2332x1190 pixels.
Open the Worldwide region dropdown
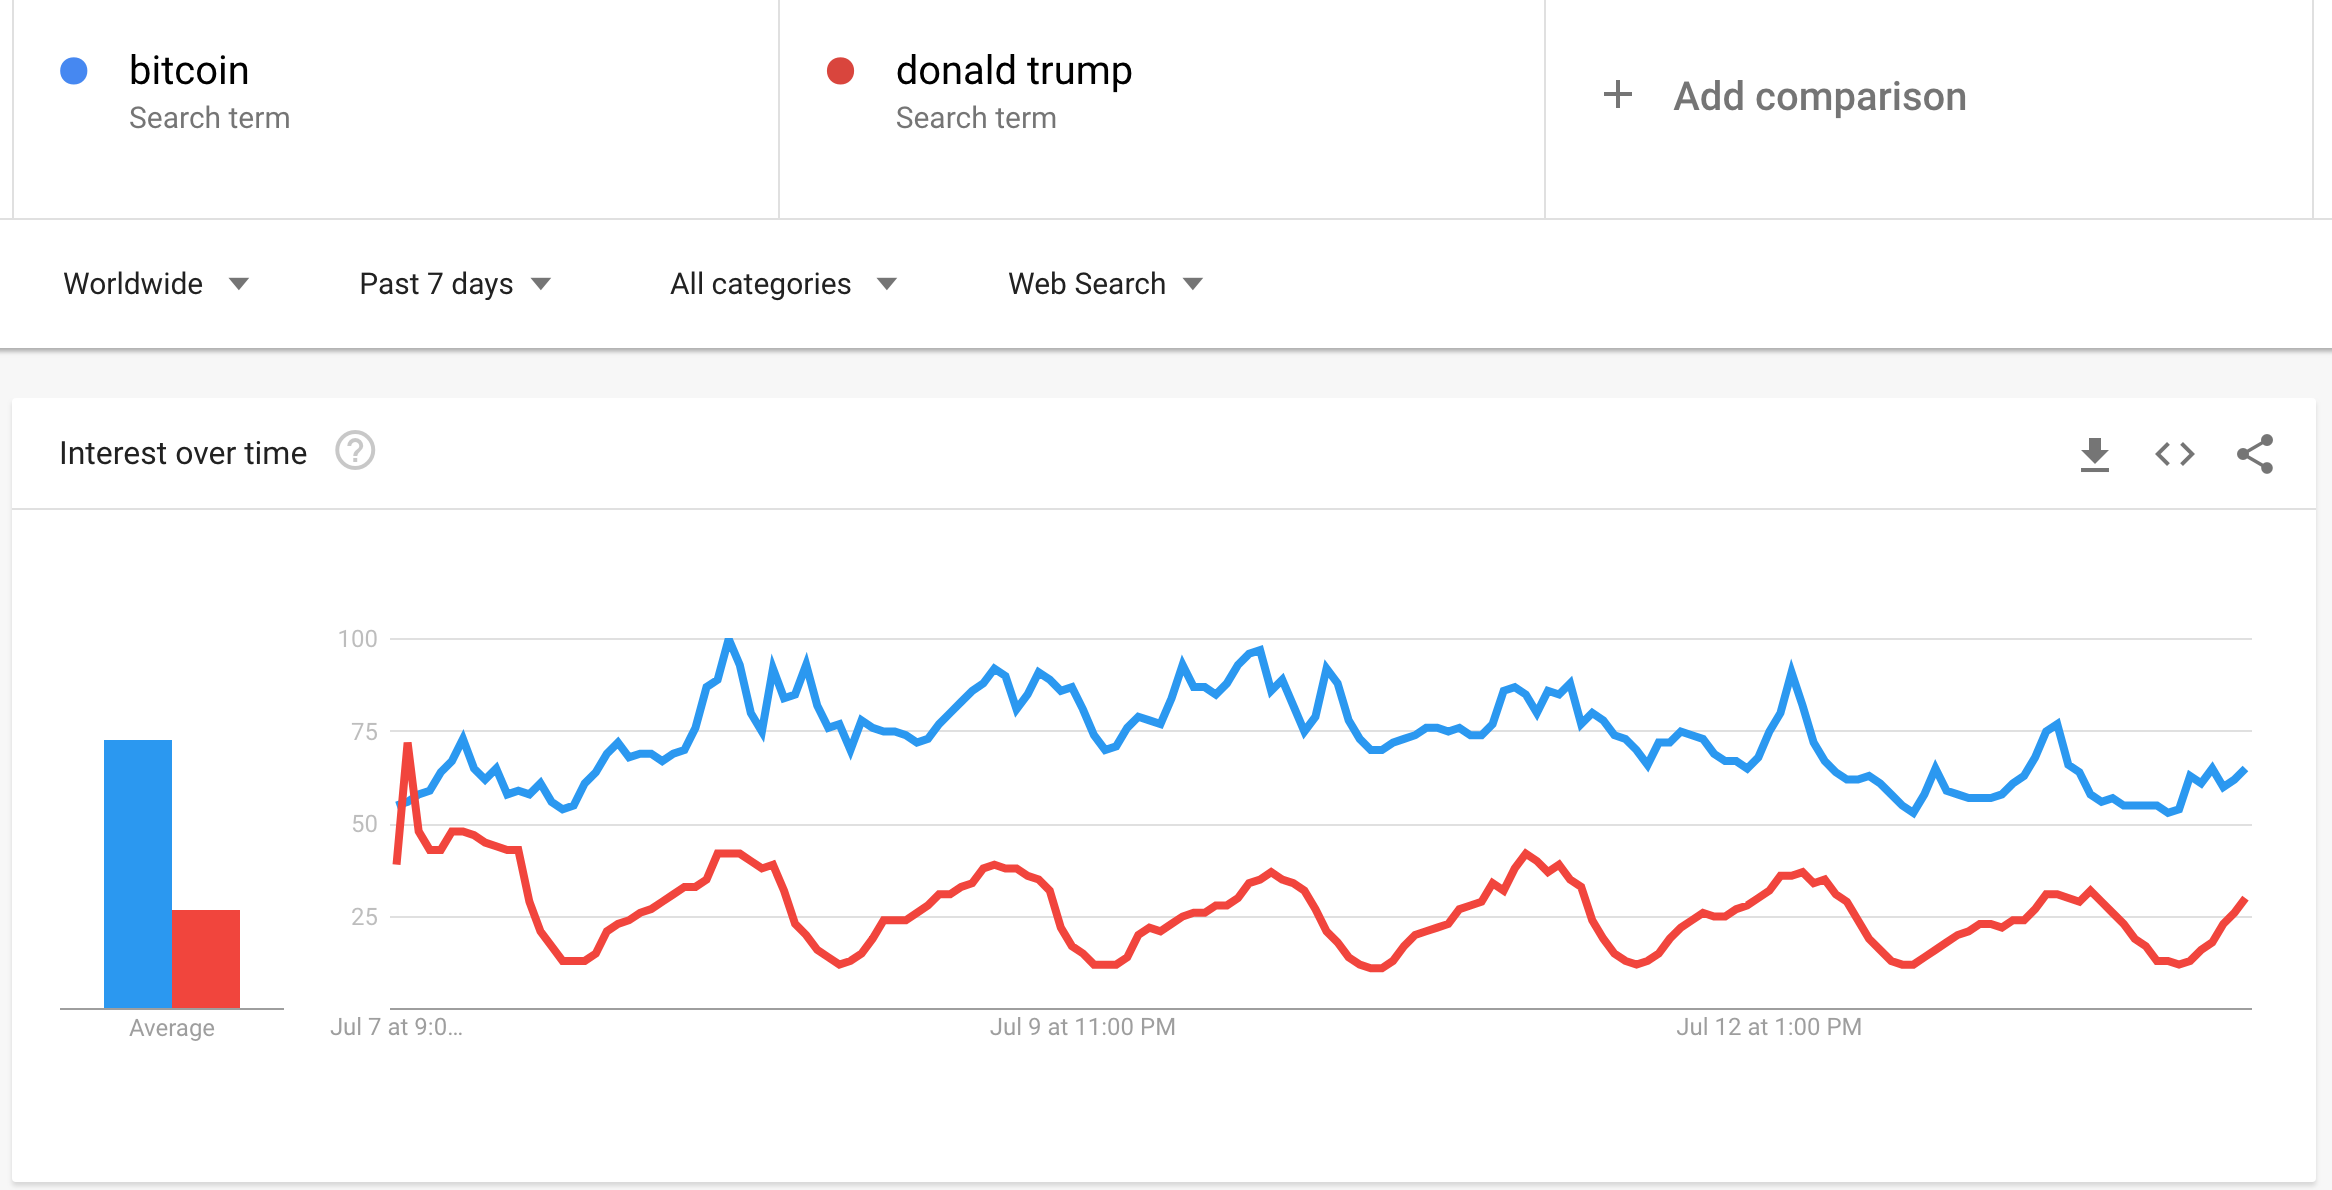click(156, 284)
